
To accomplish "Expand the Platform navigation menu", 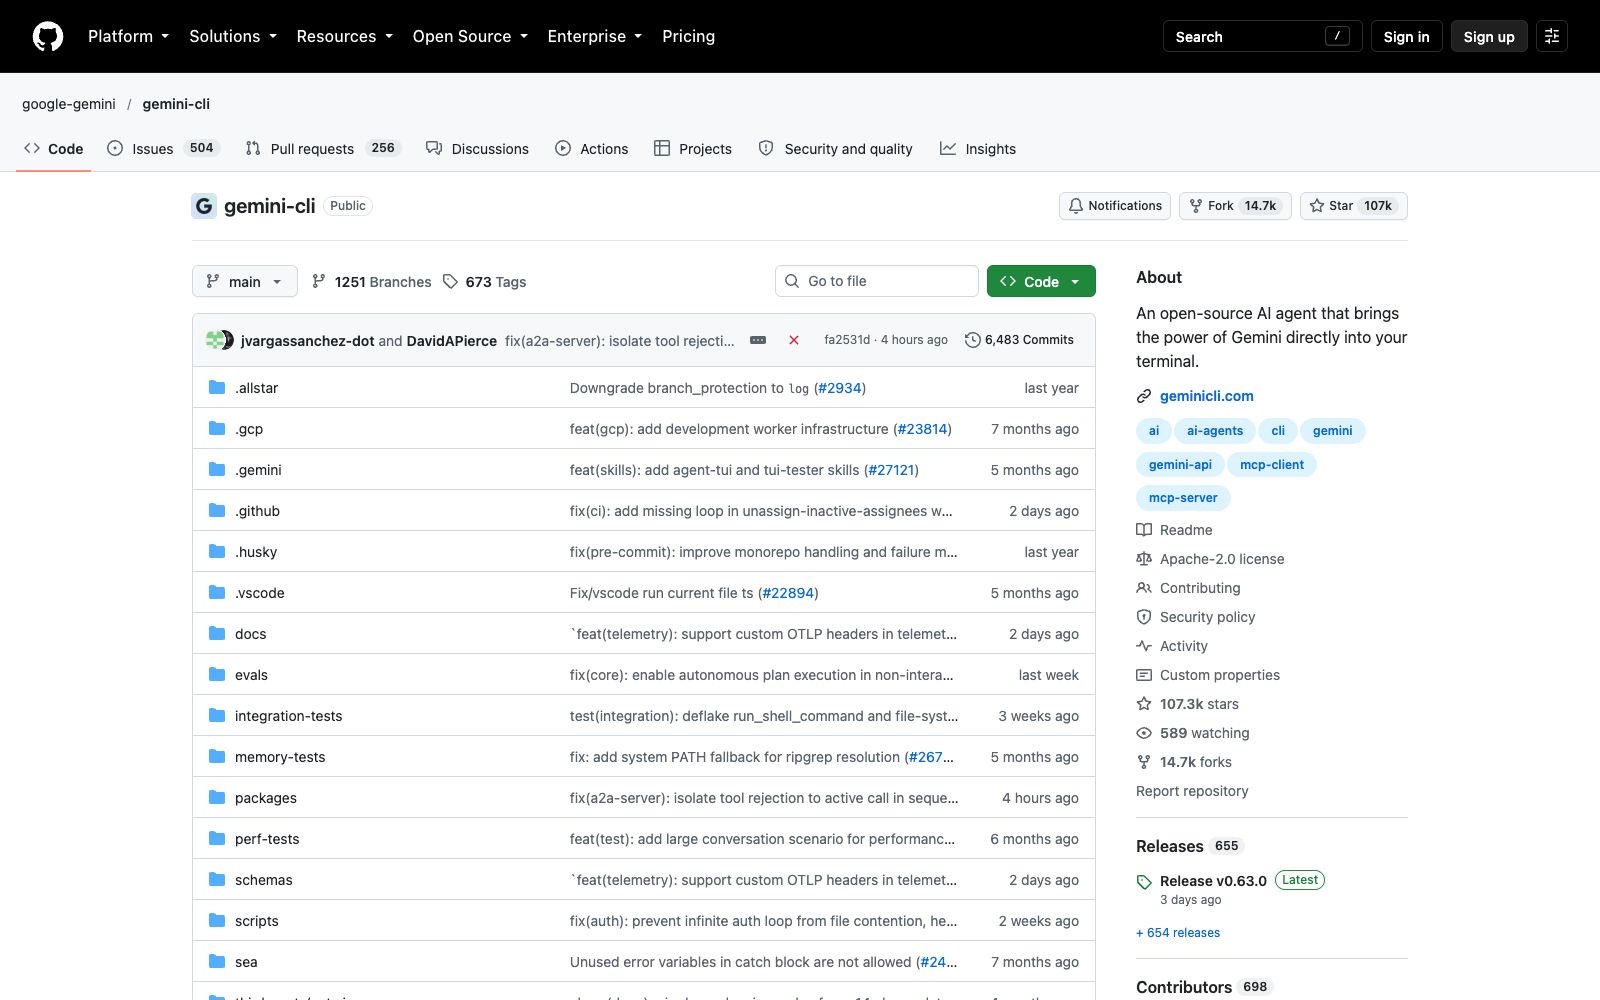I will pyautogui.click(x=128, y=36).
